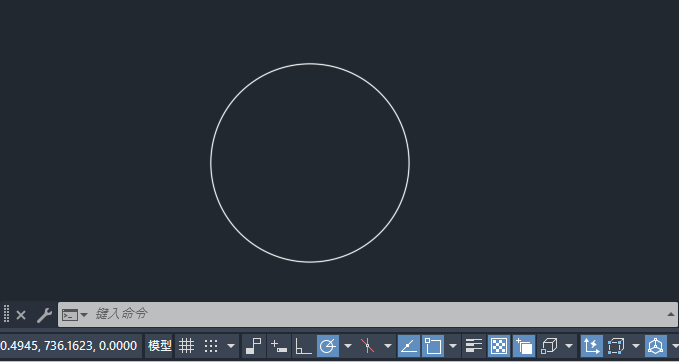The width and height of the screenshot is (679, 362).
Task: Turn off the gizmo display
Action: click(656, 346)
